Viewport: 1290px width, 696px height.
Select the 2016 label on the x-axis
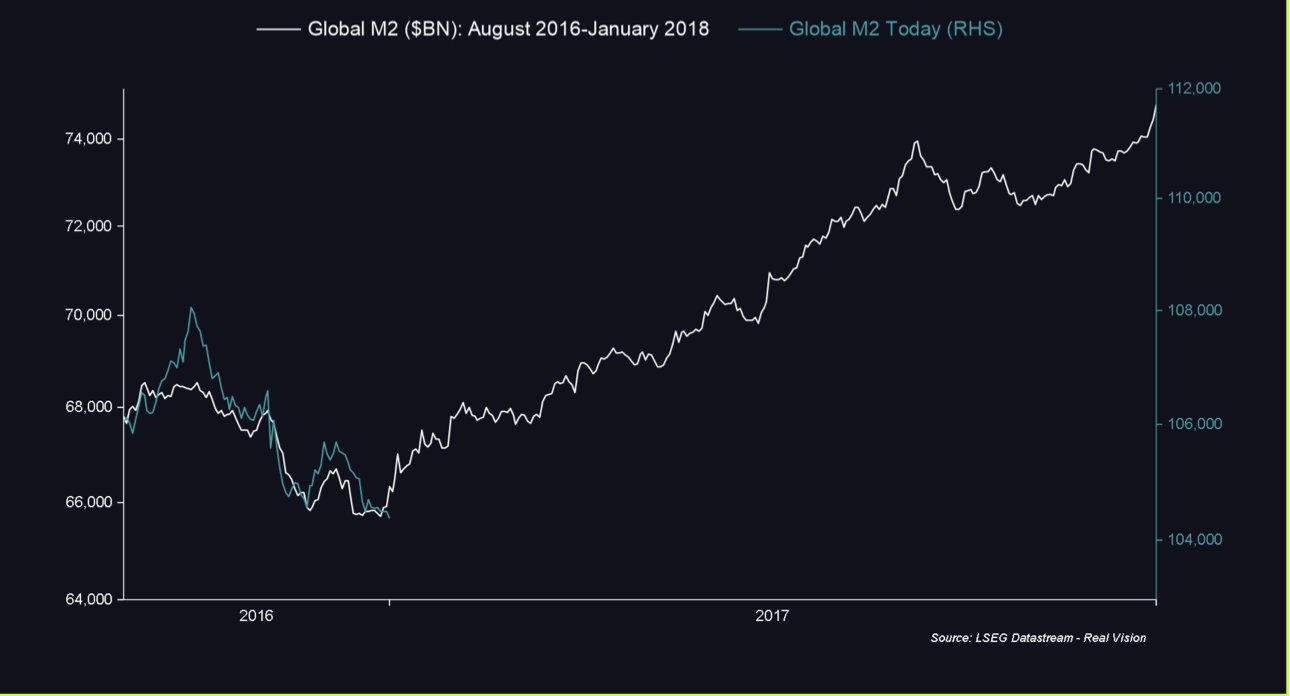click(256, 617)
